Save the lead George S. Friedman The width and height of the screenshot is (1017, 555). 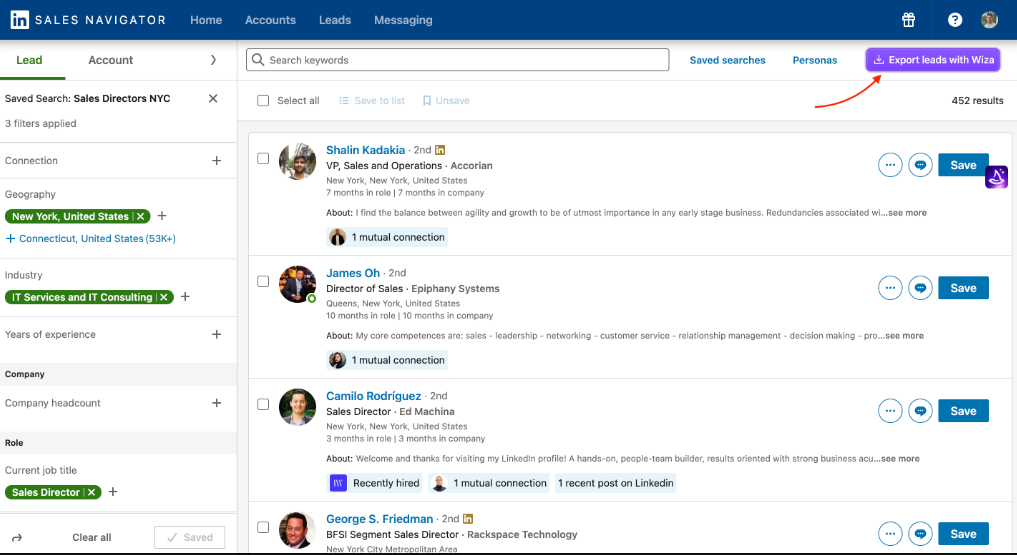(963, 534)
